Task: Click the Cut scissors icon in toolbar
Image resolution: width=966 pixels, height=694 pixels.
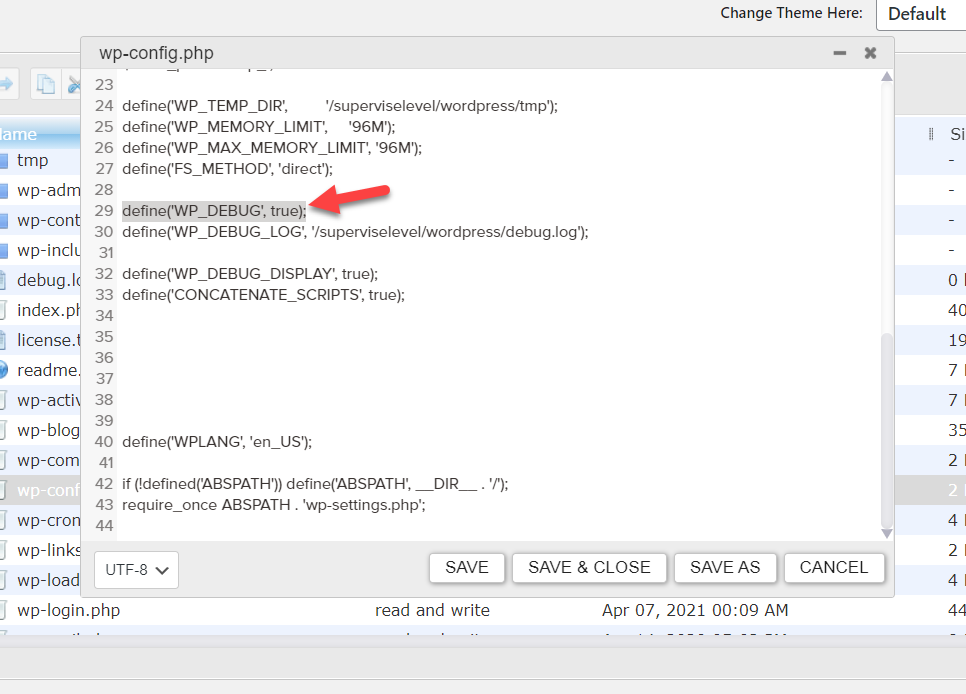Action: [x=73, y=84]
